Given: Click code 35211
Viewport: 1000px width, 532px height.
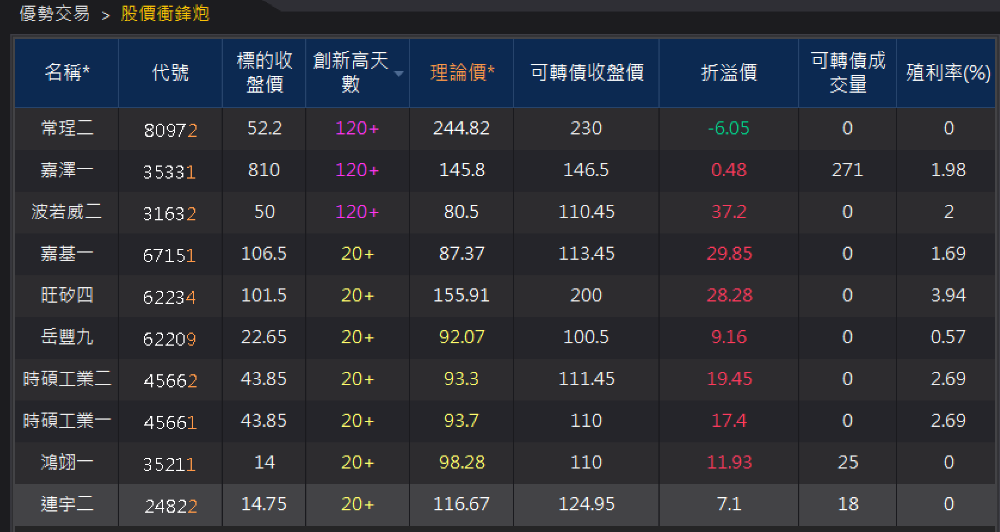Looking at the screenshot, I should 170,464.
